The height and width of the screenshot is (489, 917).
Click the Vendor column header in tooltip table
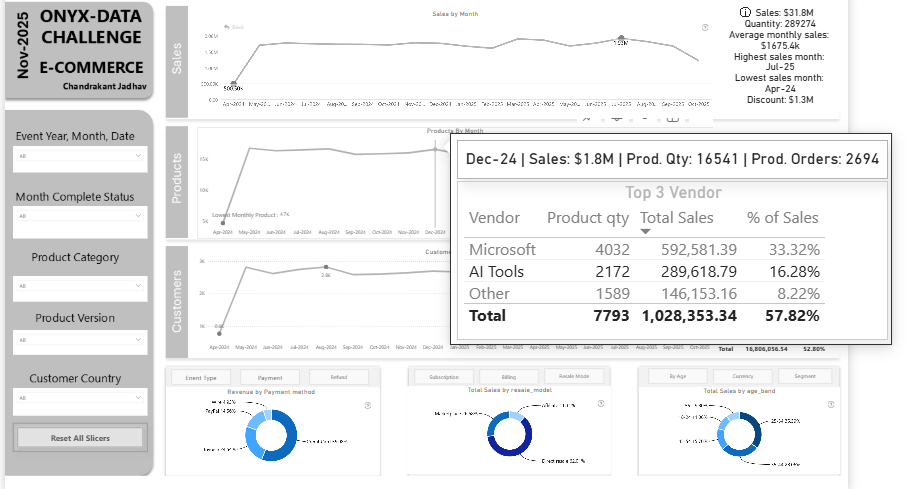pos(494,217)
